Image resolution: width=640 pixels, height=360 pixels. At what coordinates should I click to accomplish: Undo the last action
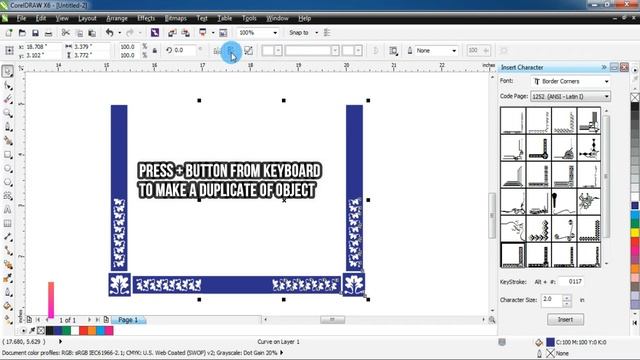click(109, 33)
